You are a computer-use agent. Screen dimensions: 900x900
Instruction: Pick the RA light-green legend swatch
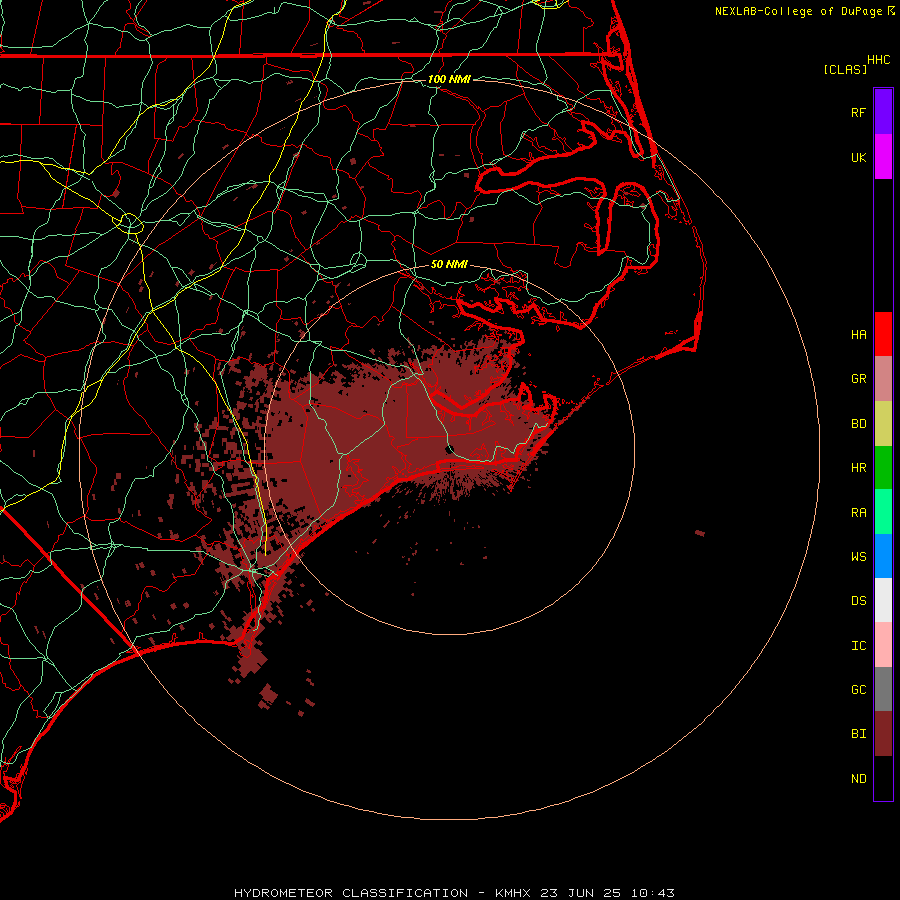883,512
